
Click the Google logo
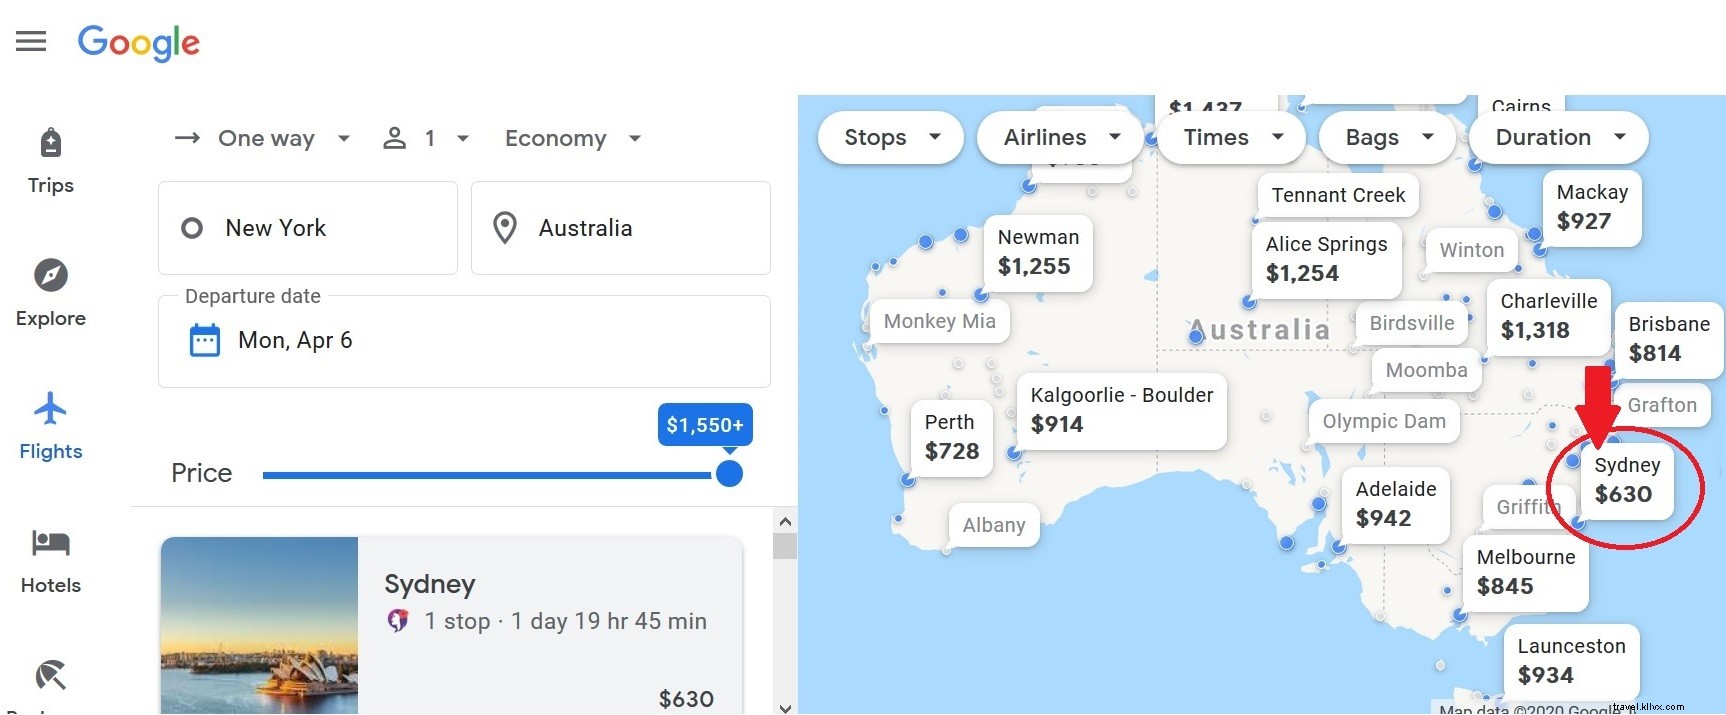(x=138, y=42)
